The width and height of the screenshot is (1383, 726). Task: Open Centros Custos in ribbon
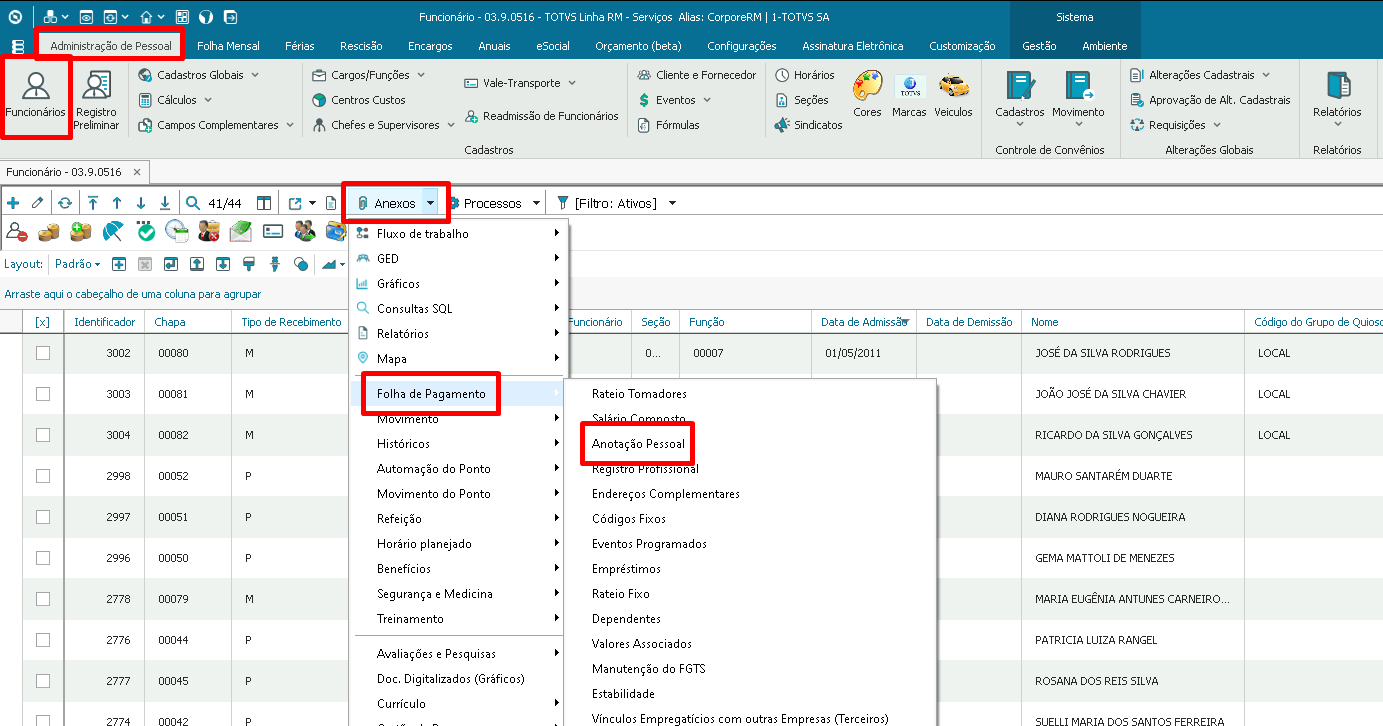click(x=359, y=100)
